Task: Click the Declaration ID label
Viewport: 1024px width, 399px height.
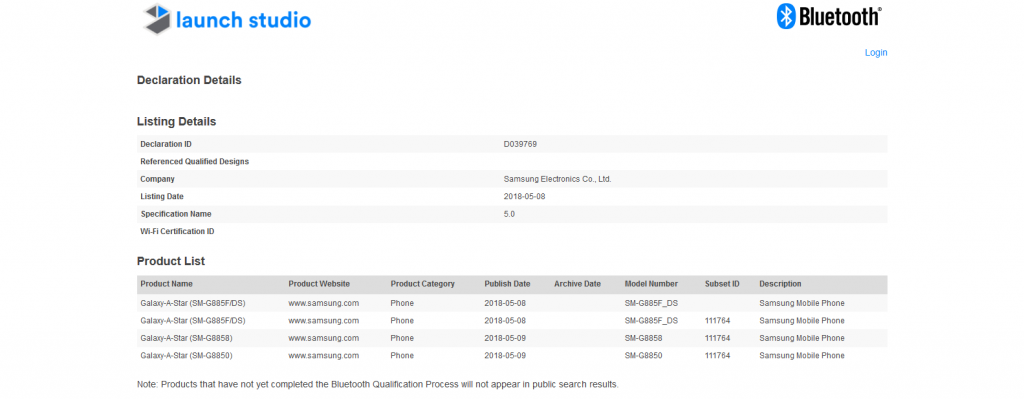Action: coord(166,144)
